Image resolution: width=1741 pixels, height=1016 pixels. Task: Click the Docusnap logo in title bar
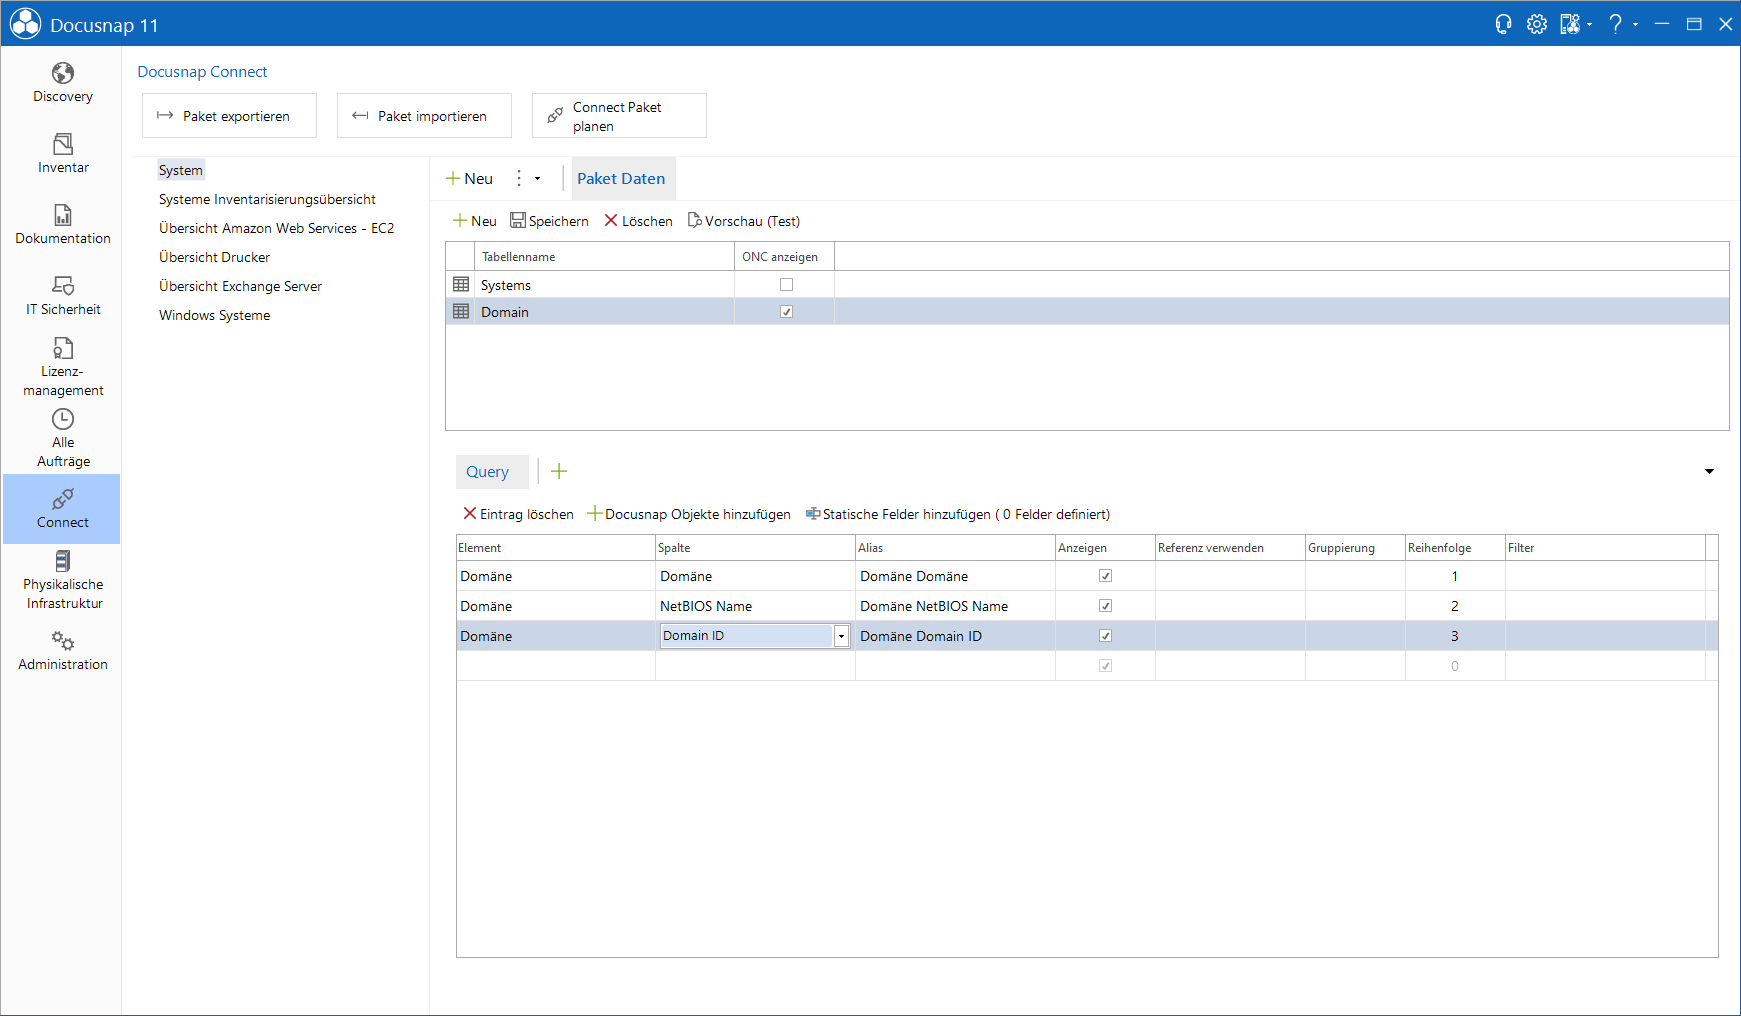pyautogui.click(x=25, y=24)
